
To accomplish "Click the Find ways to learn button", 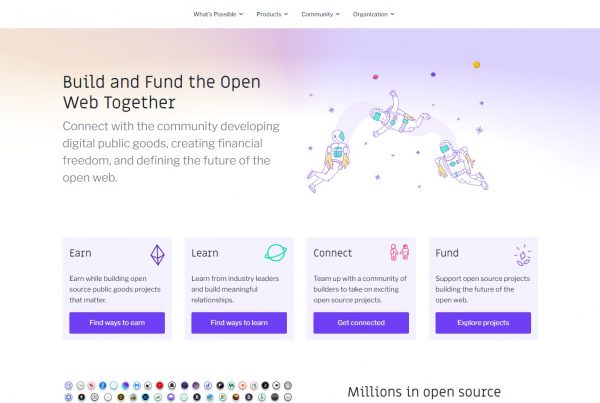I will click(x=239, y=323).
